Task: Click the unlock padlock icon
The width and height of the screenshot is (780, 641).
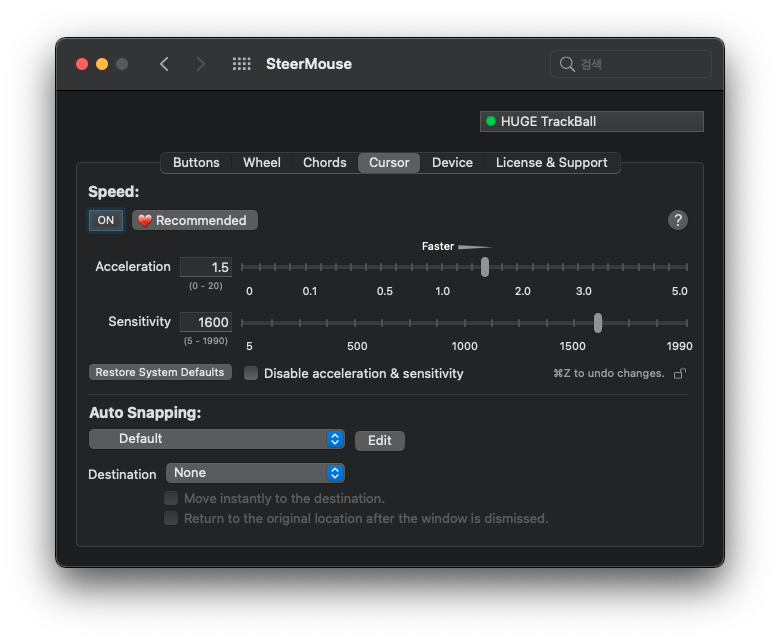Action: [x=680, y=373]
